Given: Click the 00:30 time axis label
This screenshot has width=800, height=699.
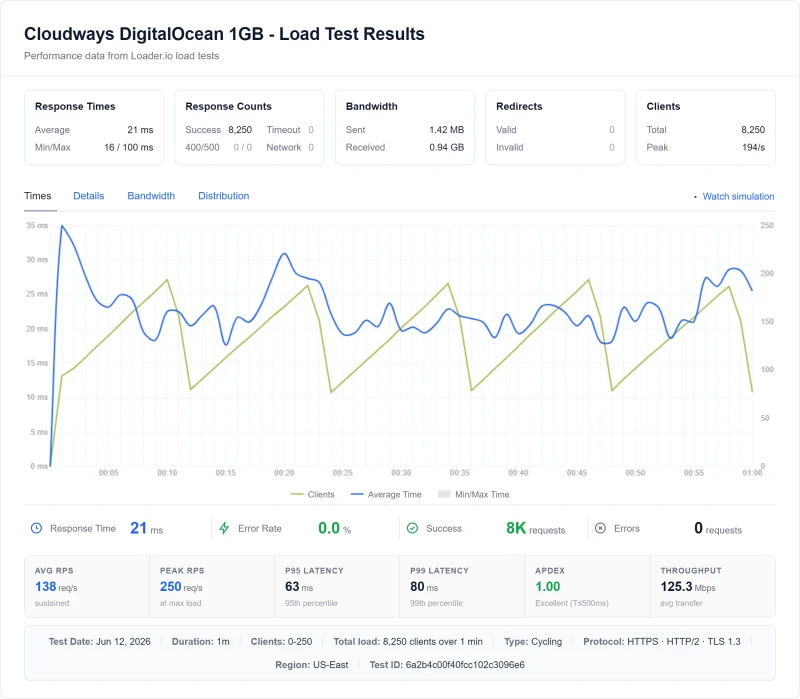Looking at the screenshot, I should coord(401,473).
